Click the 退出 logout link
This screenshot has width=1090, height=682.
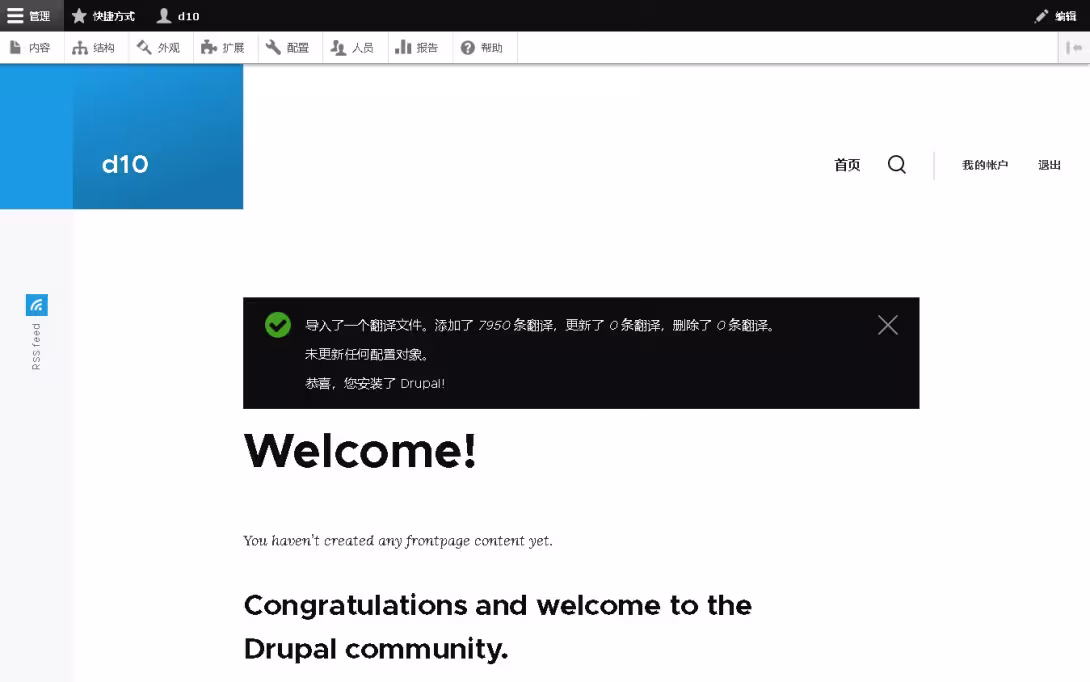tap(1048, 164)
